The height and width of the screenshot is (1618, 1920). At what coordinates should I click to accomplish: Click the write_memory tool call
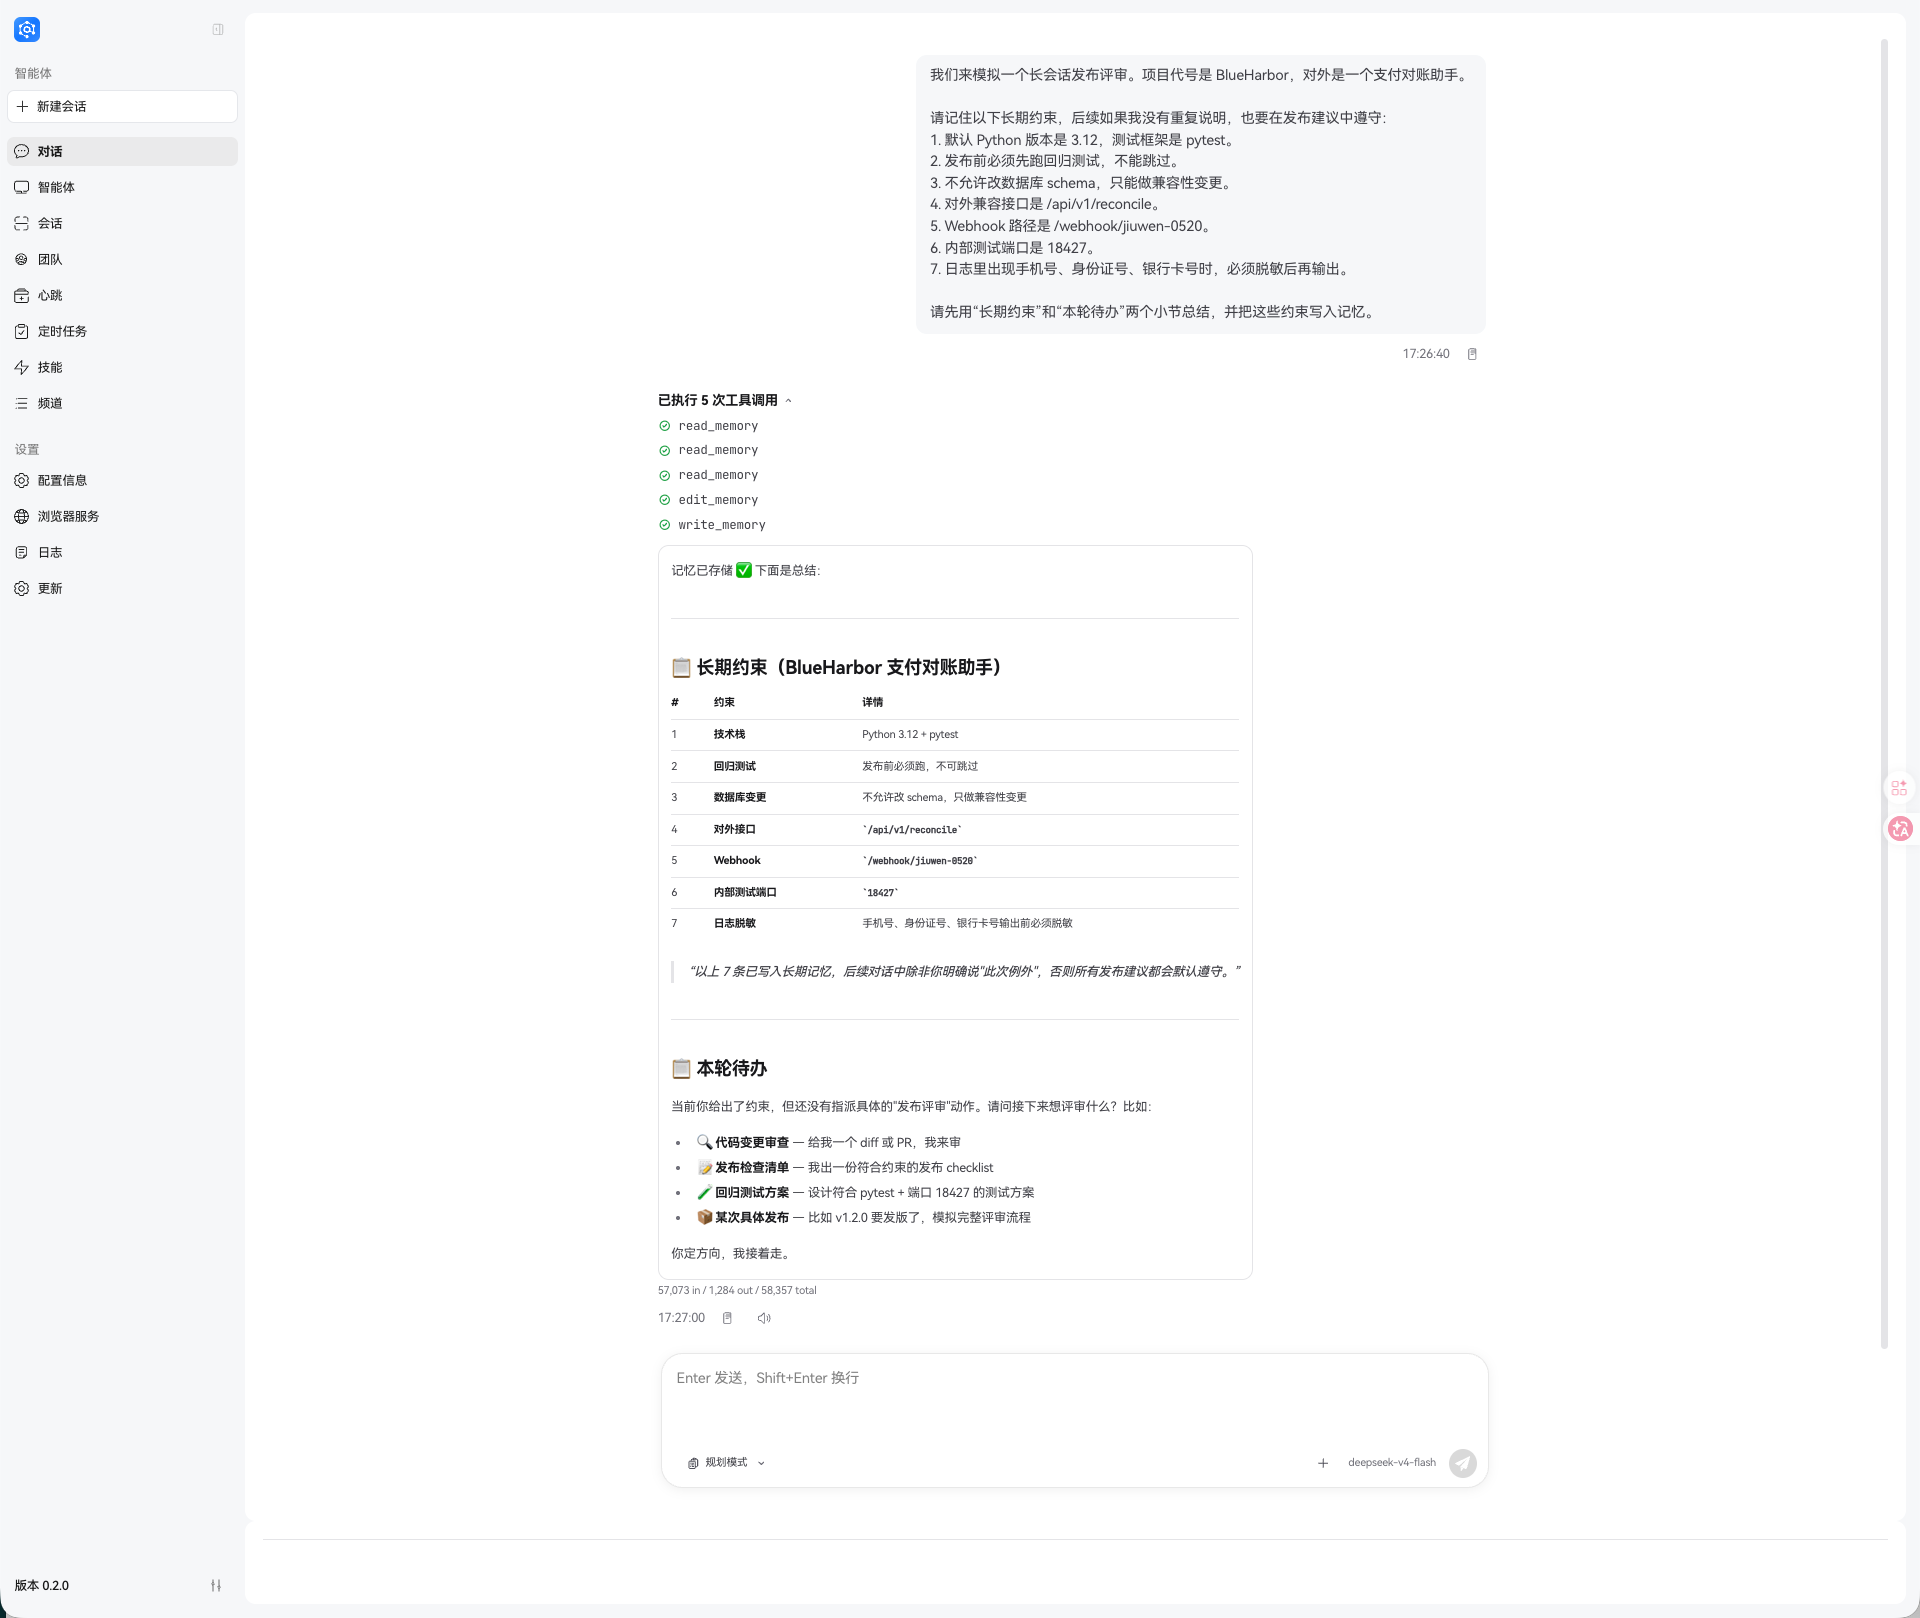(722, 525)
